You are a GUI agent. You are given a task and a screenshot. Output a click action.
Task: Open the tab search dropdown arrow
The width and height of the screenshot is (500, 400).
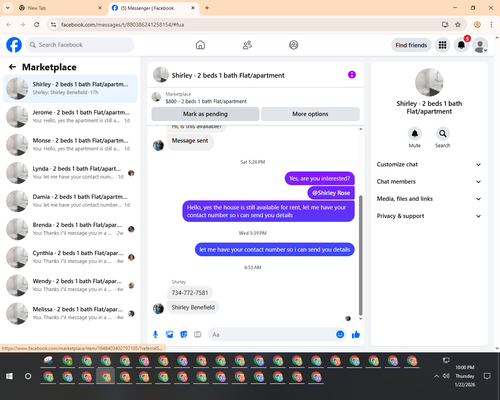tap(8, 8)
